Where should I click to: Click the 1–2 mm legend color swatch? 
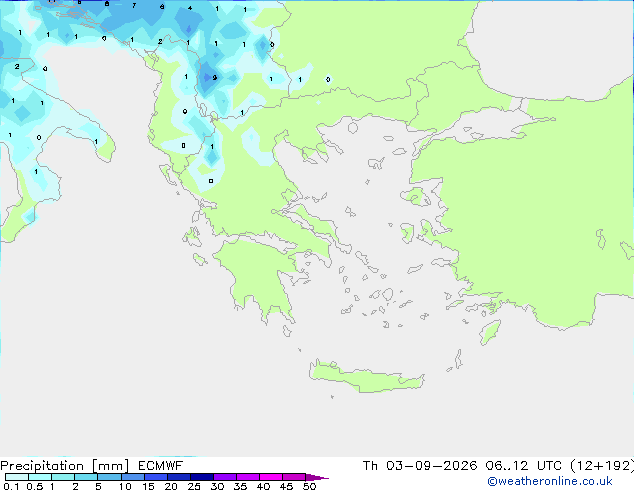tap(63, 477)
